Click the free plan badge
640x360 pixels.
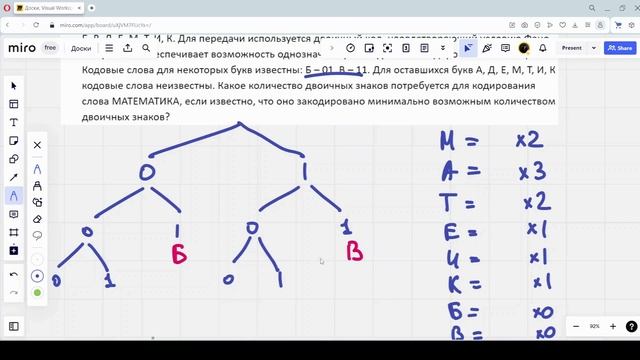click(x=50, y=48)
